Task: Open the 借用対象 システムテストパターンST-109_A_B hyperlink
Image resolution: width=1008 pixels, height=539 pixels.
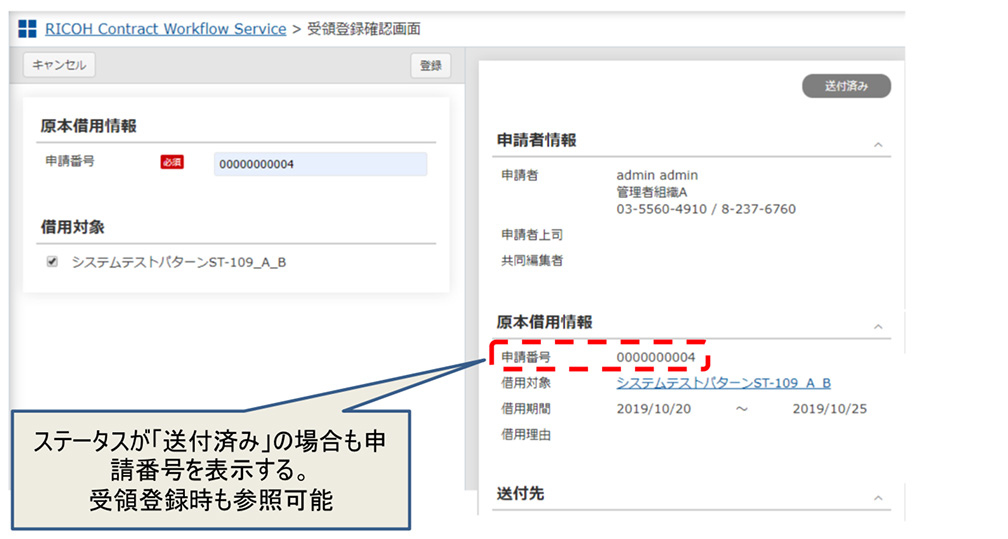Action: coord(723,383)
